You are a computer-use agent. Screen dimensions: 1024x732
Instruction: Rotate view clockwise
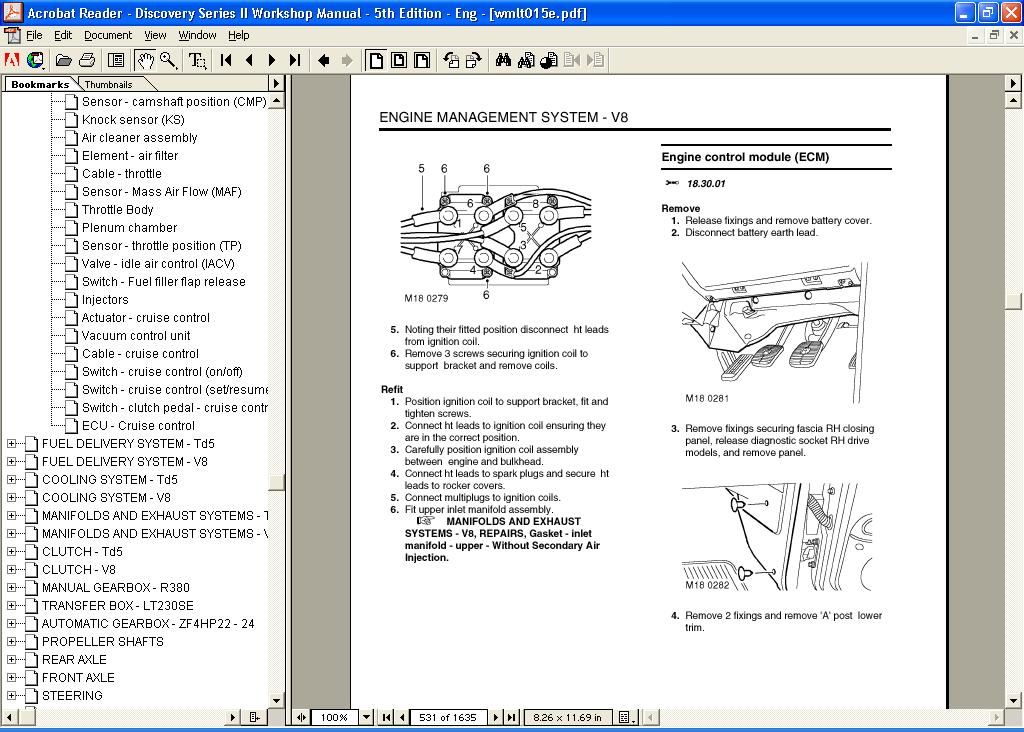tap(473, 61)
